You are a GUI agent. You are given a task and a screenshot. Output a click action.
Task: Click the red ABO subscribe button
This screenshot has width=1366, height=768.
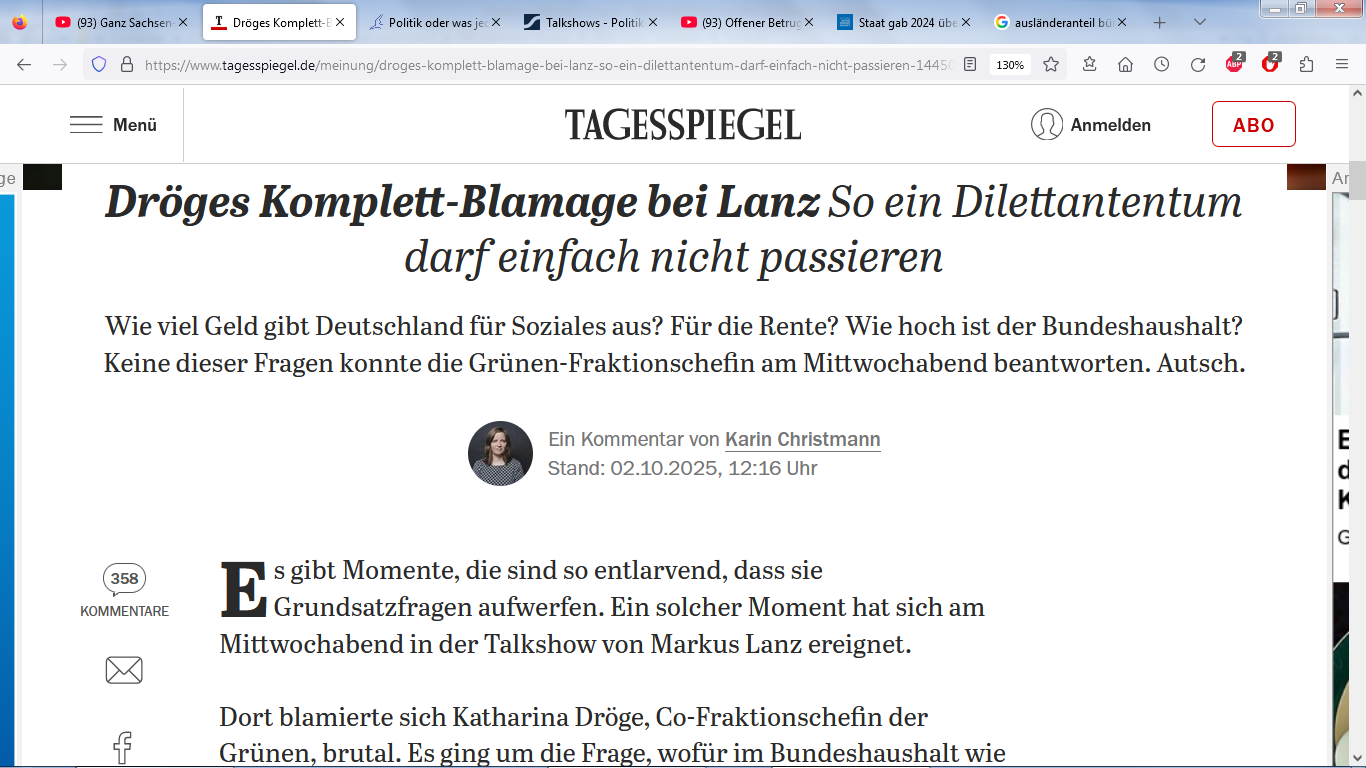point(1253,125)
